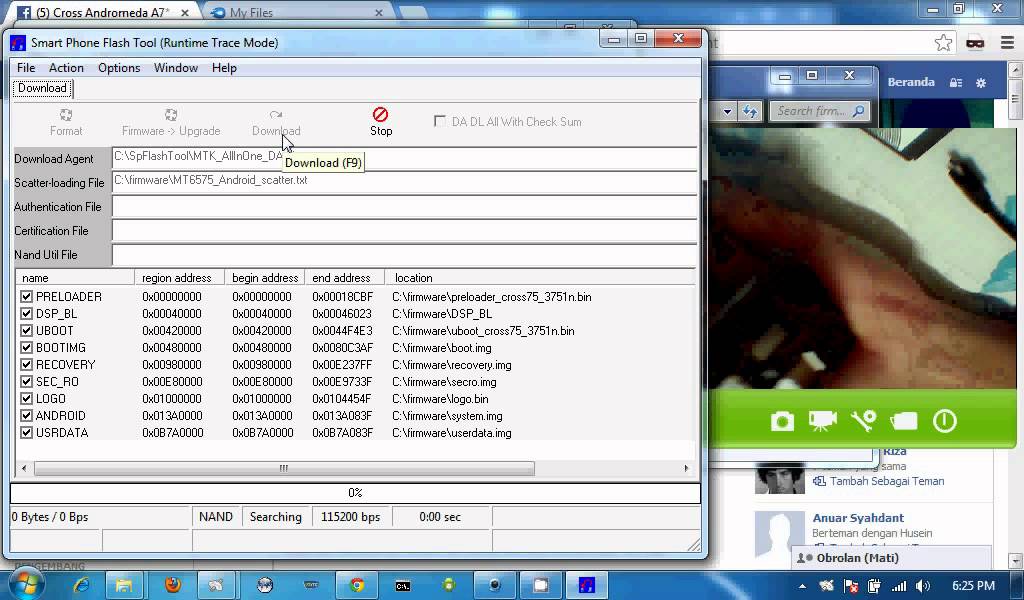
Task: Uncheck the PRELOADER checkbox
Action: click(26, 296)
